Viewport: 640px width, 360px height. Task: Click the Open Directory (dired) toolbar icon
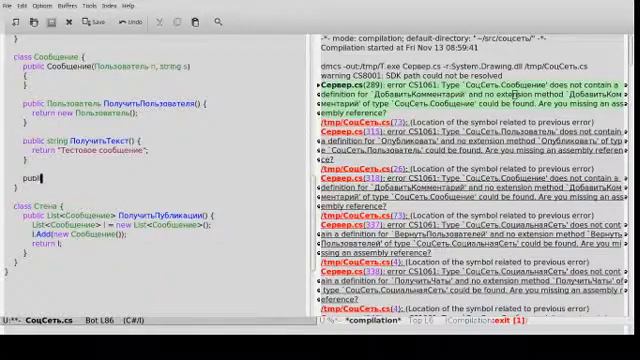(51, 22)
